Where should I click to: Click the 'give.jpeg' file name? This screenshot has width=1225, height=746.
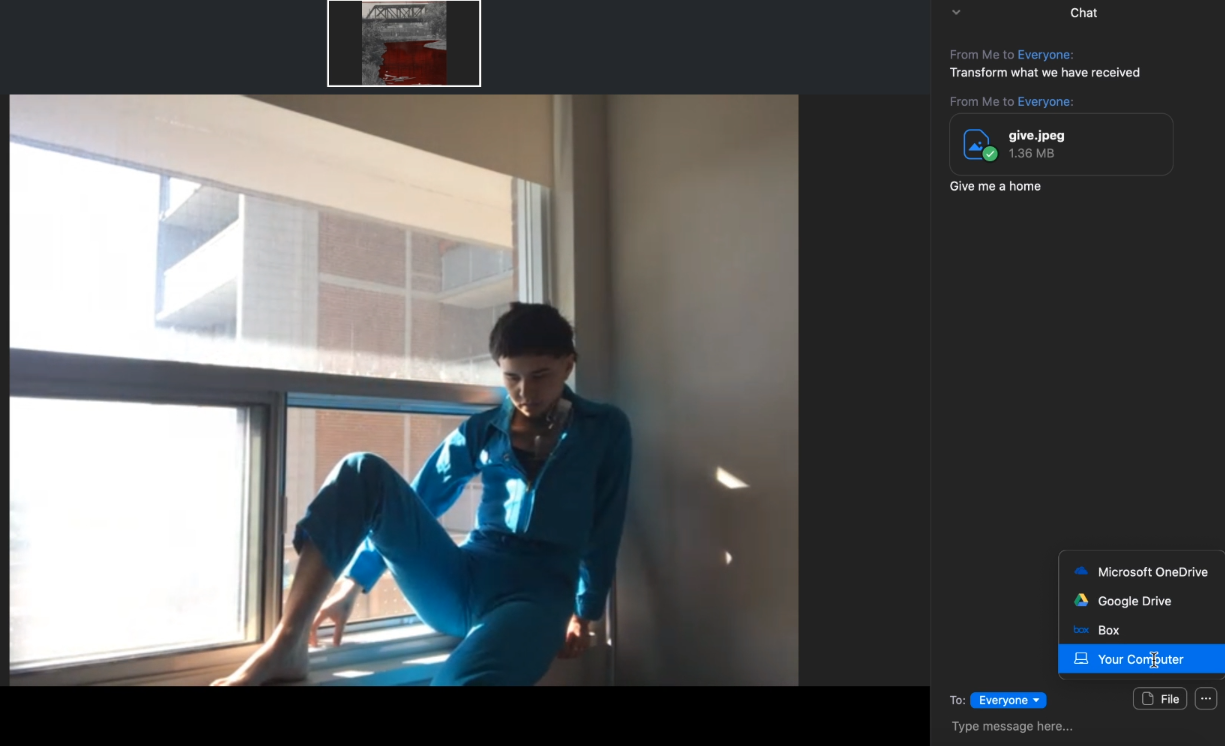click(1036, 135)
